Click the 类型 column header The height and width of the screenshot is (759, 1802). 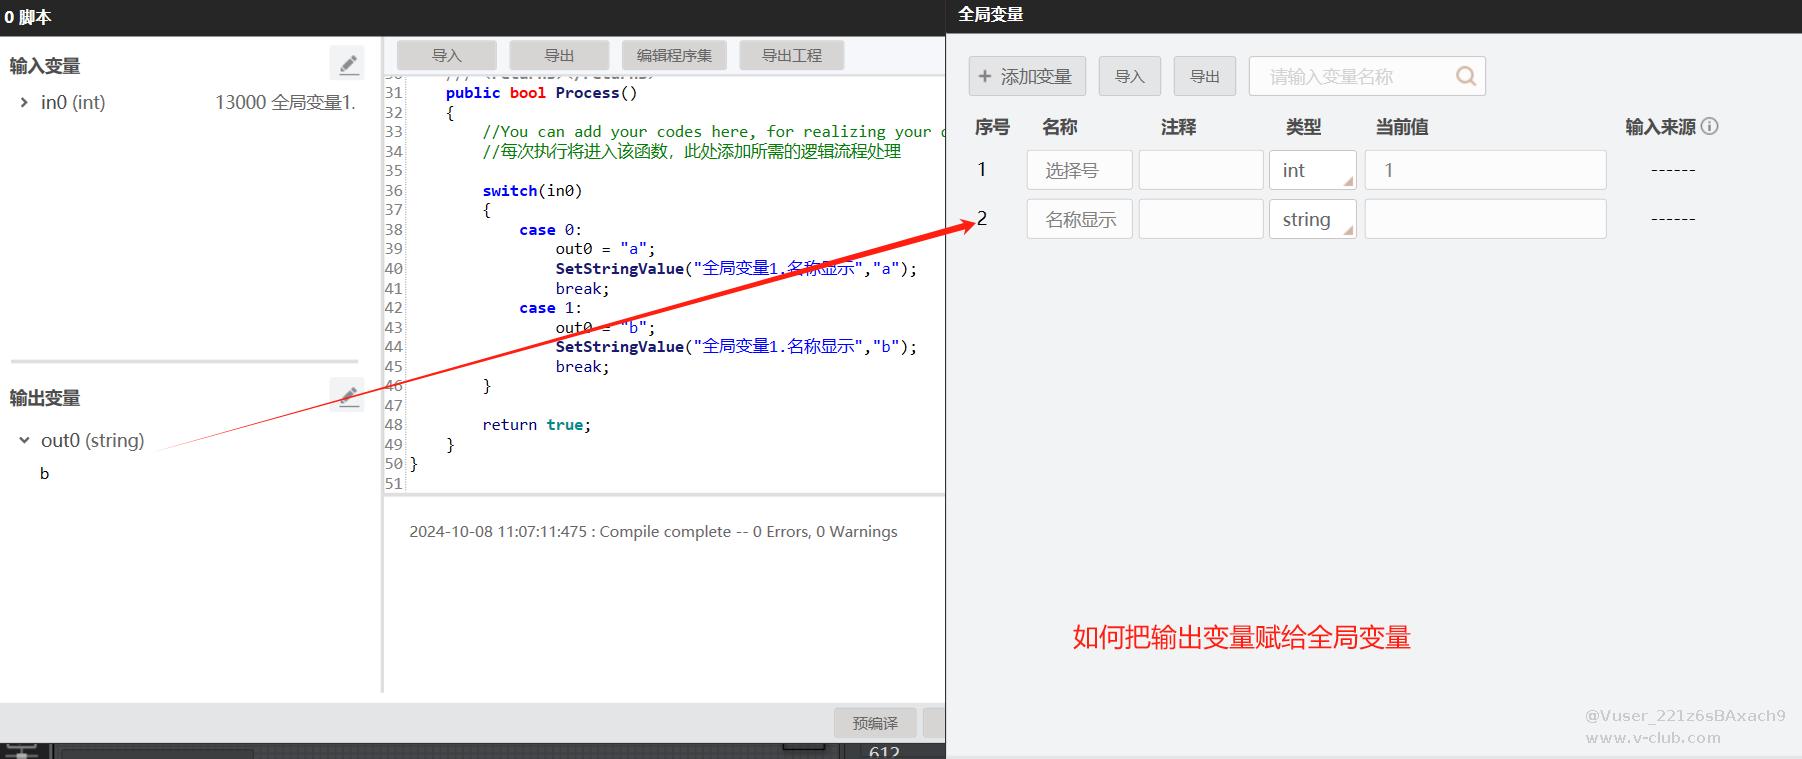1303,127
